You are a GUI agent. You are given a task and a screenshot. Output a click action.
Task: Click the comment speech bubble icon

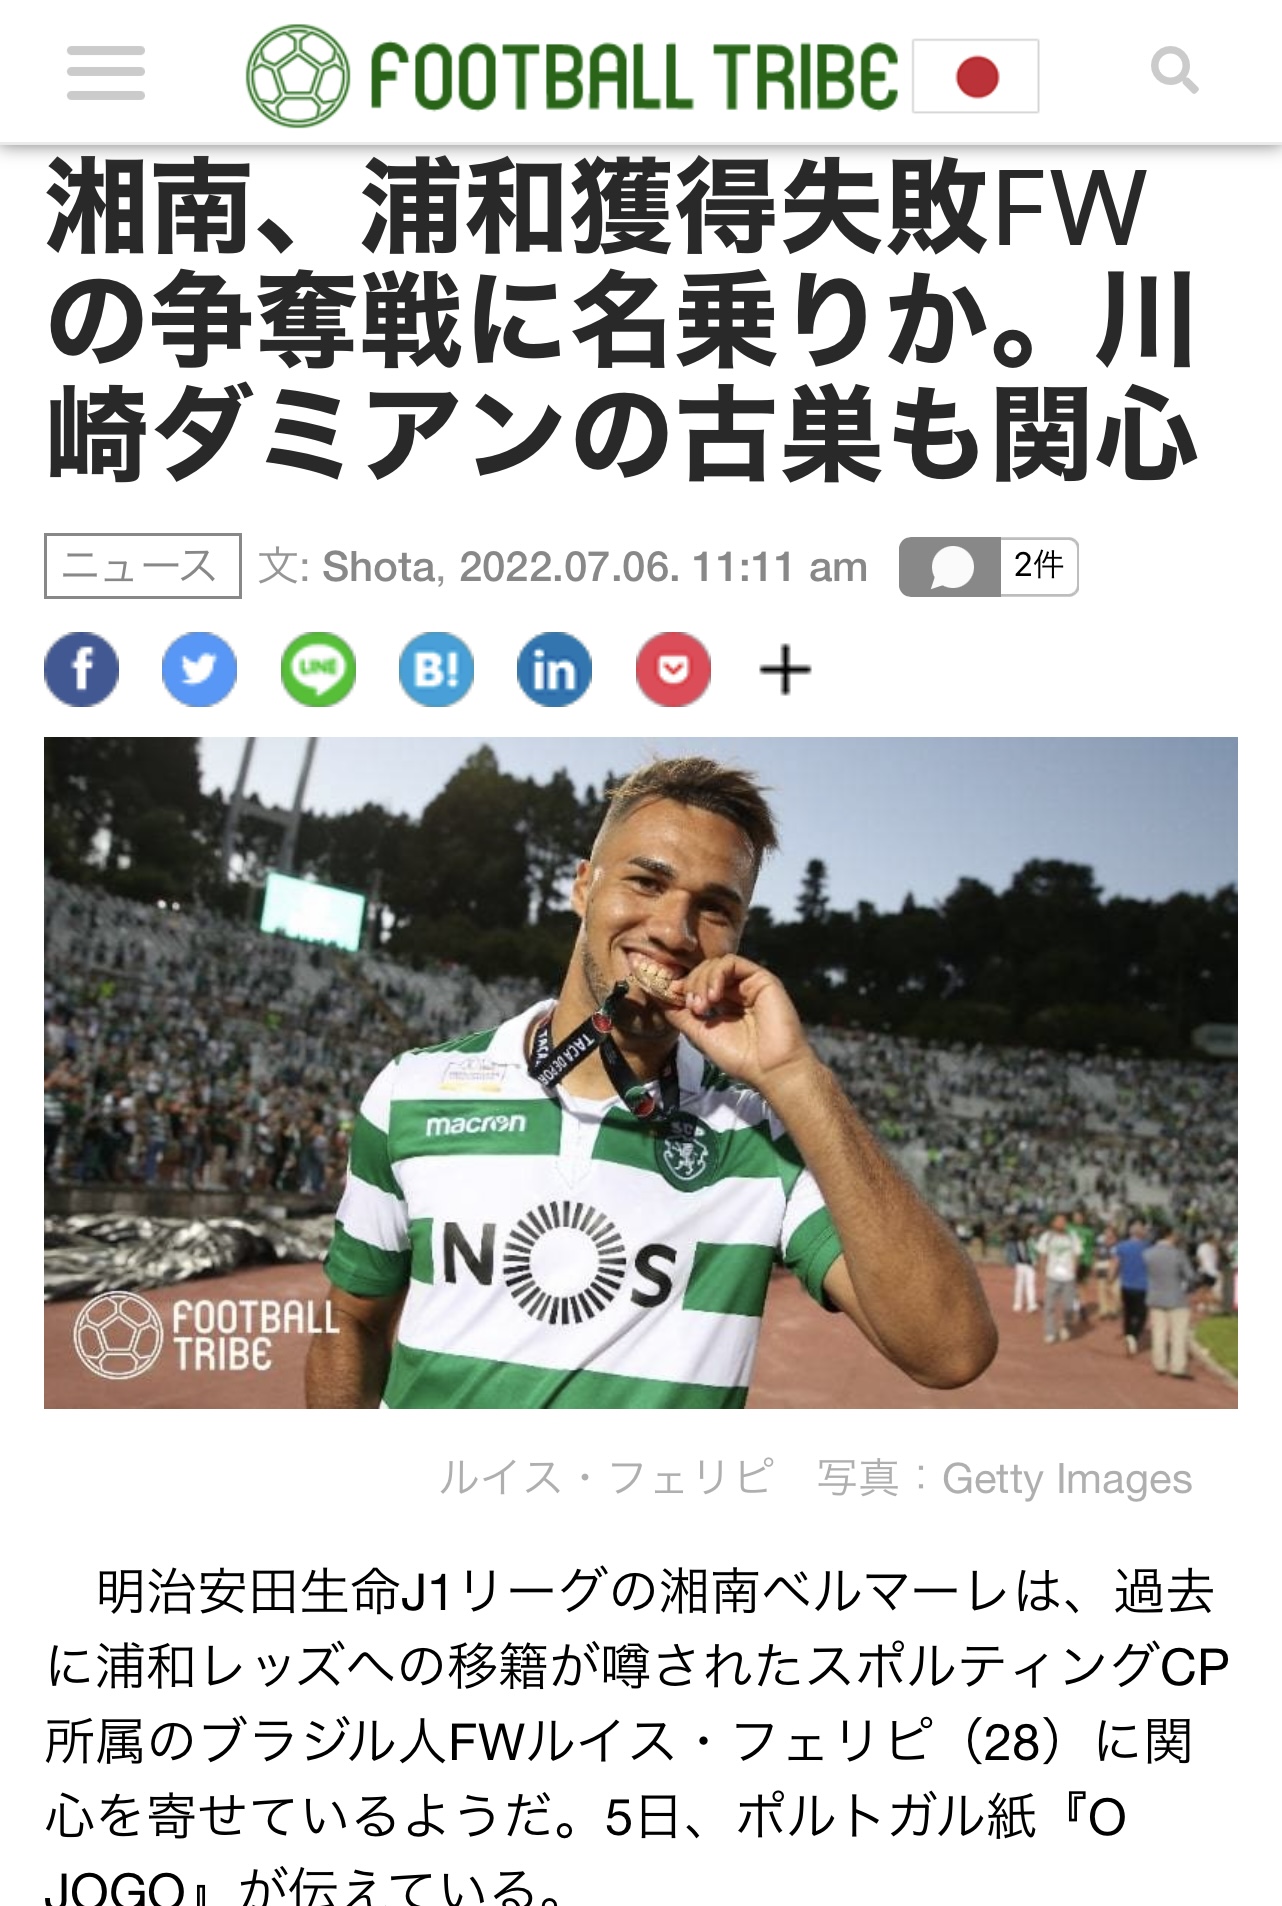[x=950, y=567]
